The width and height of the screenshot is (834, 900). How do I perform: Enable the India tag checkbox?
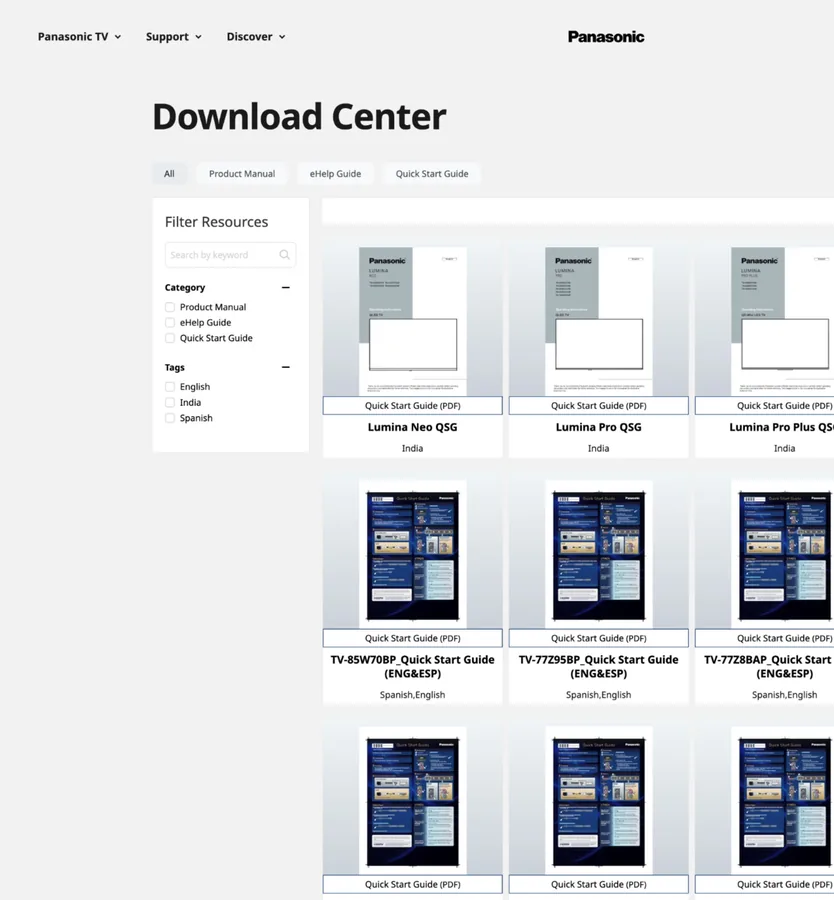coord(170,402)
